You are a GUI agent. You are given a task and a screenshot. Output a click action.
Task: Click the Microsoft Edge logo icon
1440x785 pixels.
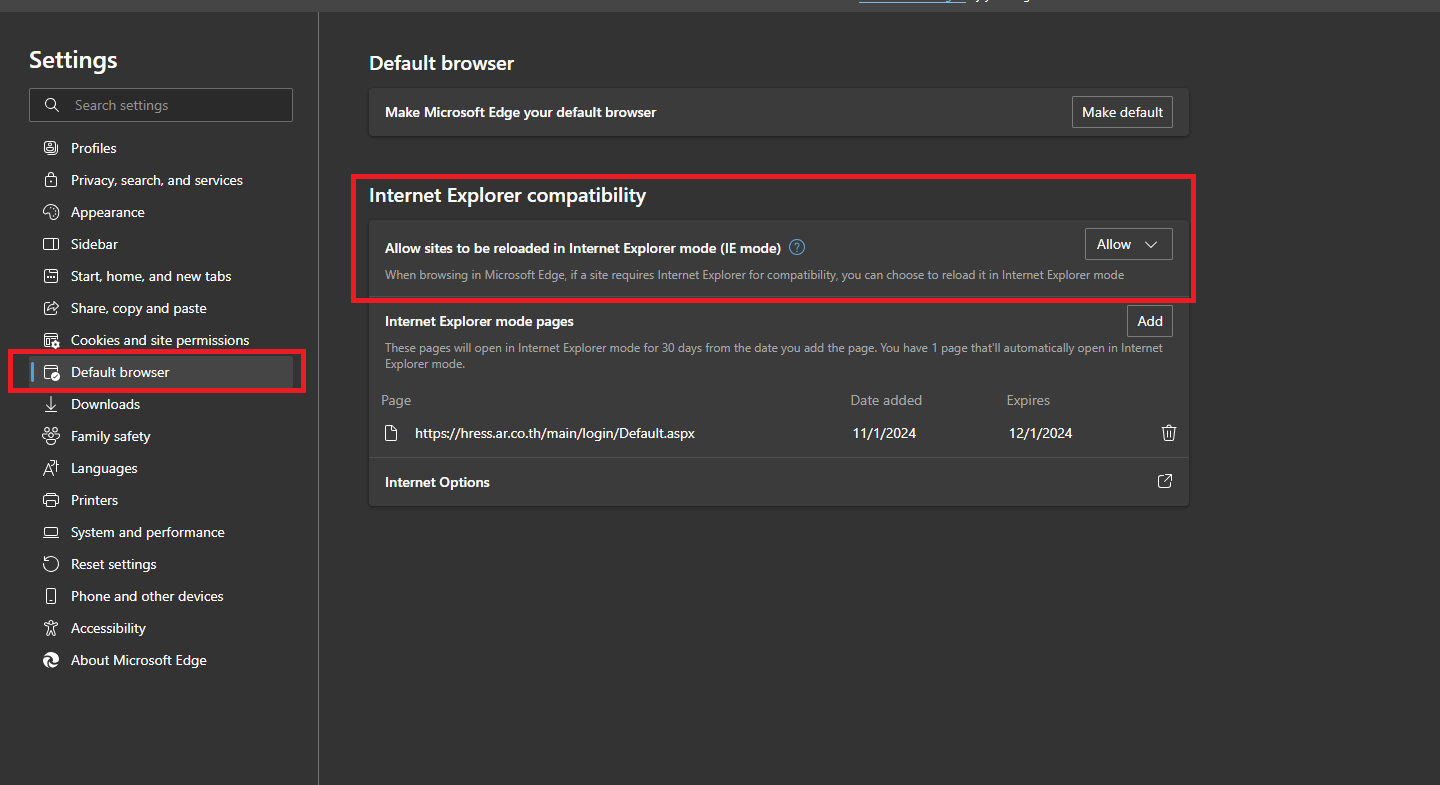coord(51,660)
